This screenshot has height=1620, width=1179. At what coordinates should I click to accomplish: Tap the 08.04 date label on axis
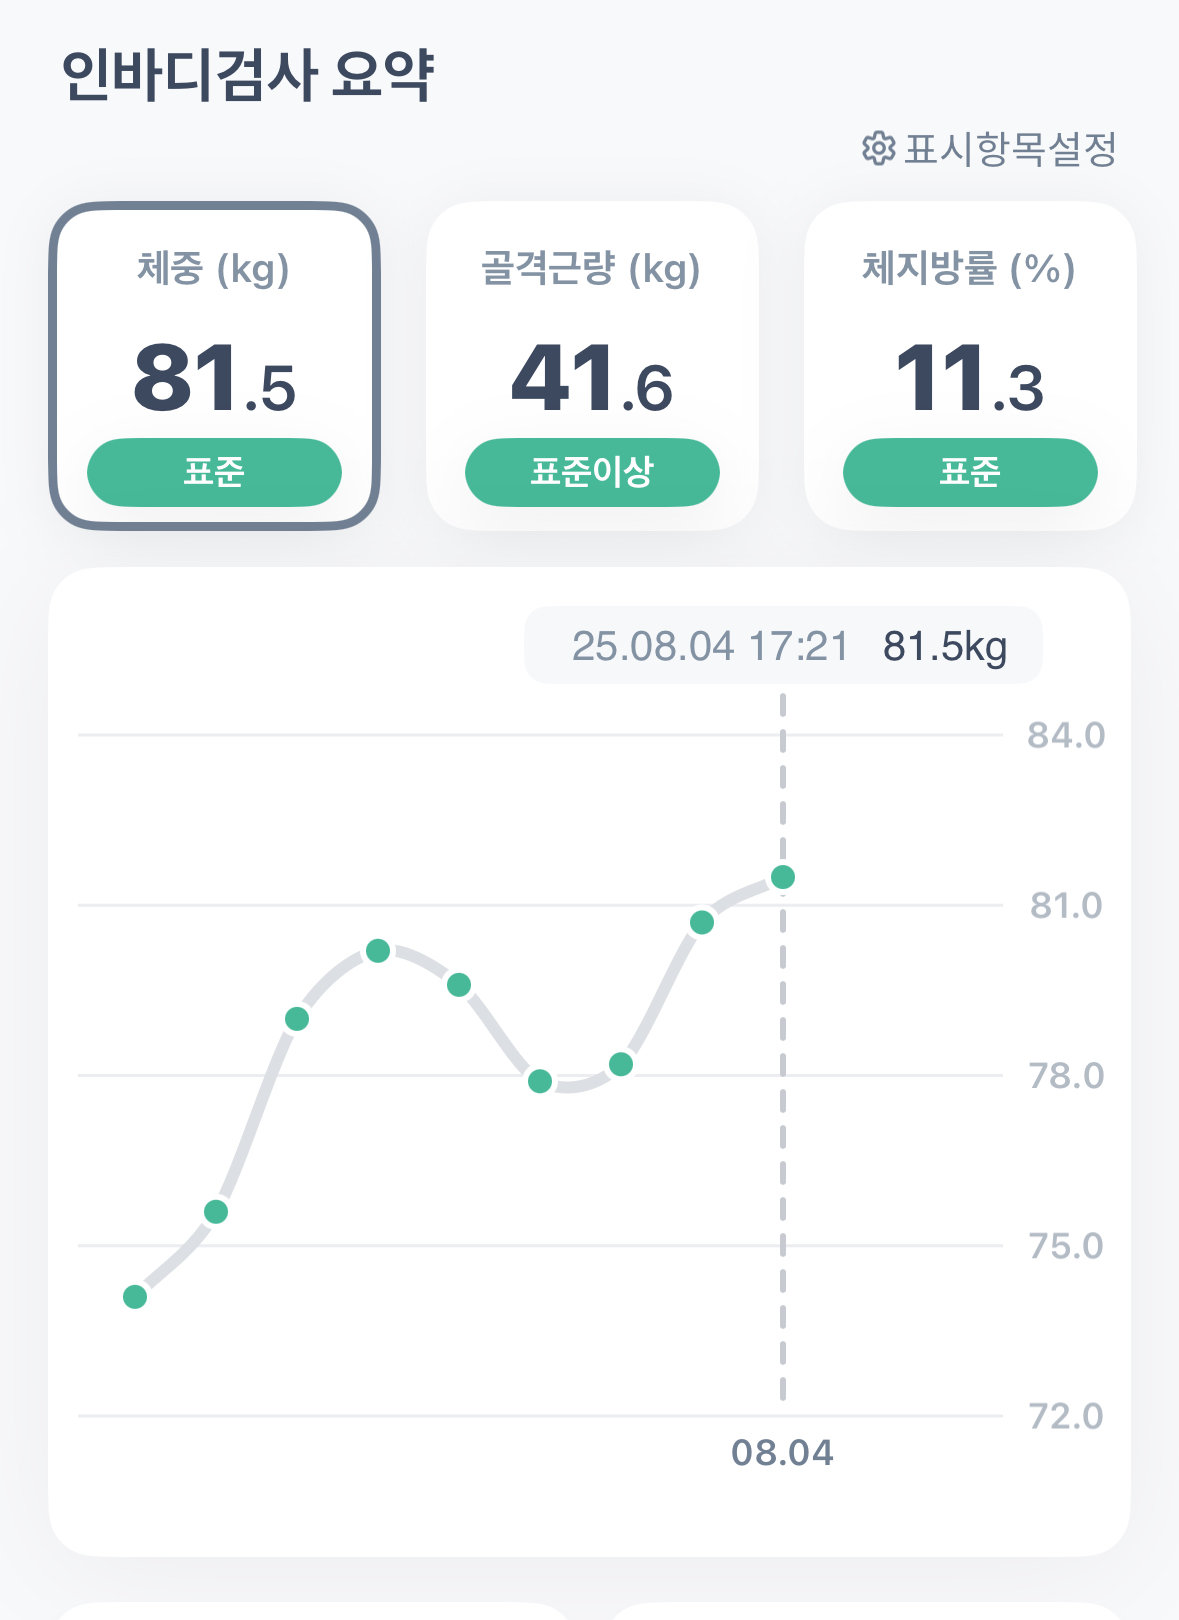(x=782, y=1453)
